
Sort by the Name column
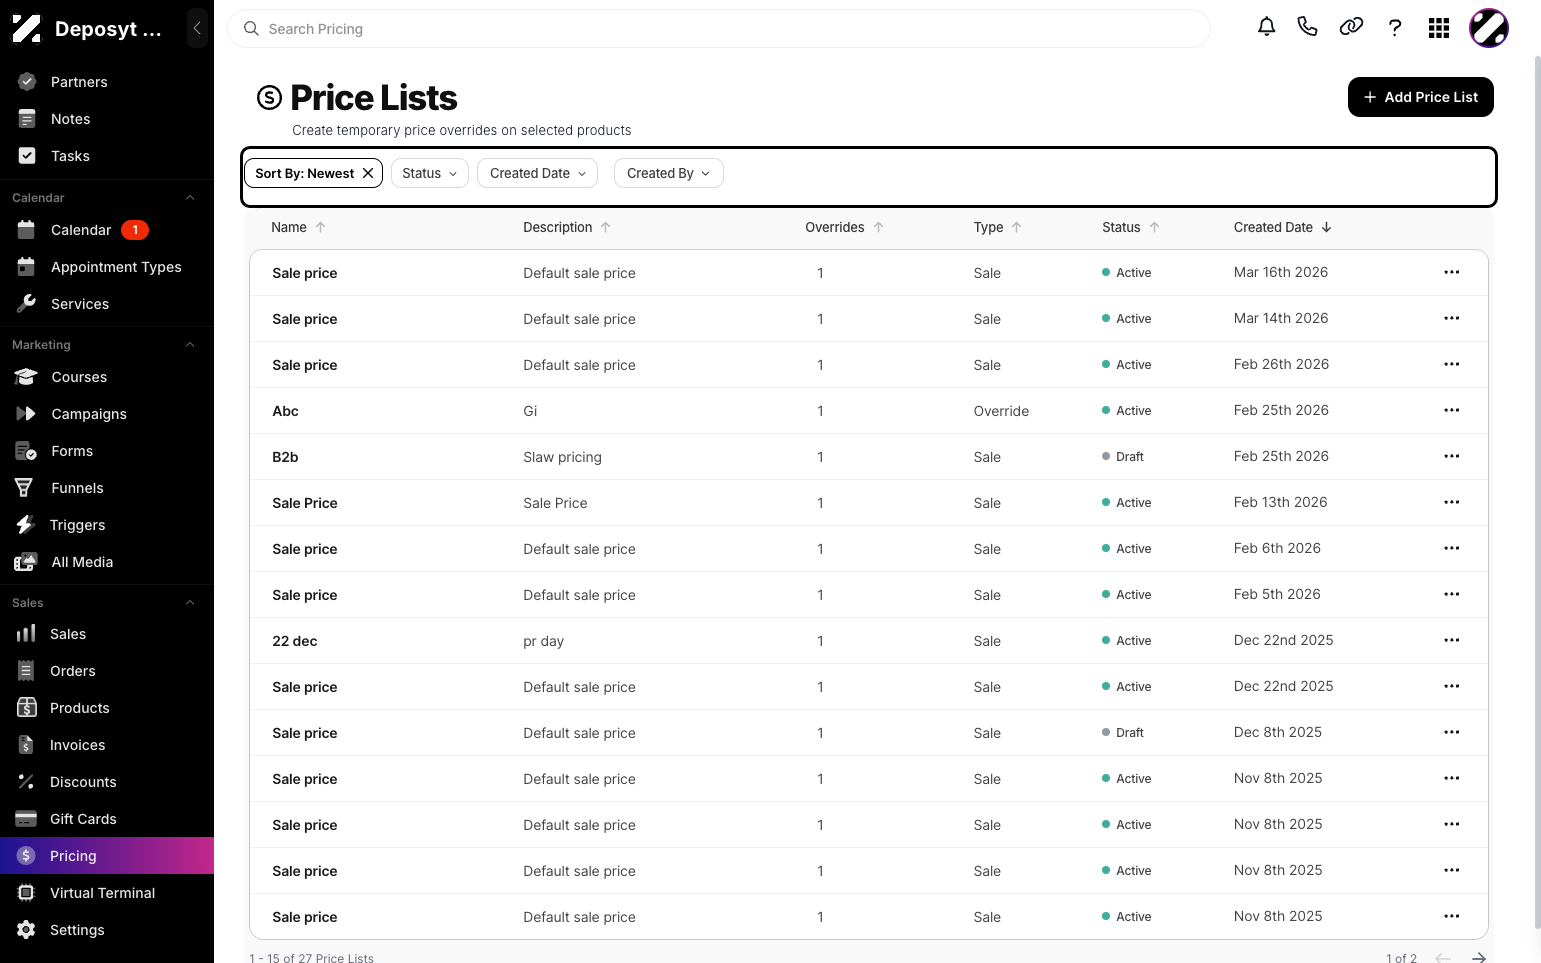tap(298, 227)
